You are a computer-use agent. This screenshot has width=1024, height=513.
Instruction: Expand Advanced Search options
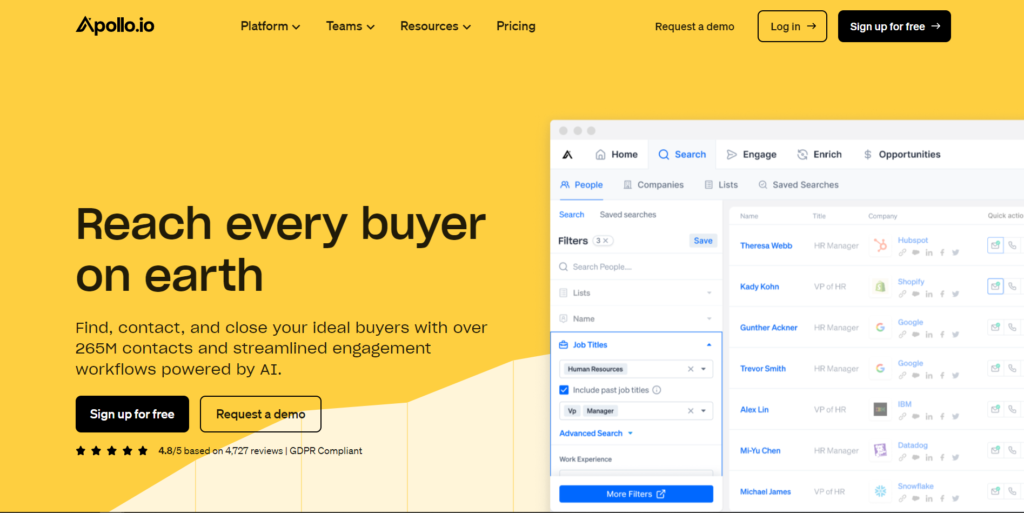pyautogui.click(x=596, y=433)
